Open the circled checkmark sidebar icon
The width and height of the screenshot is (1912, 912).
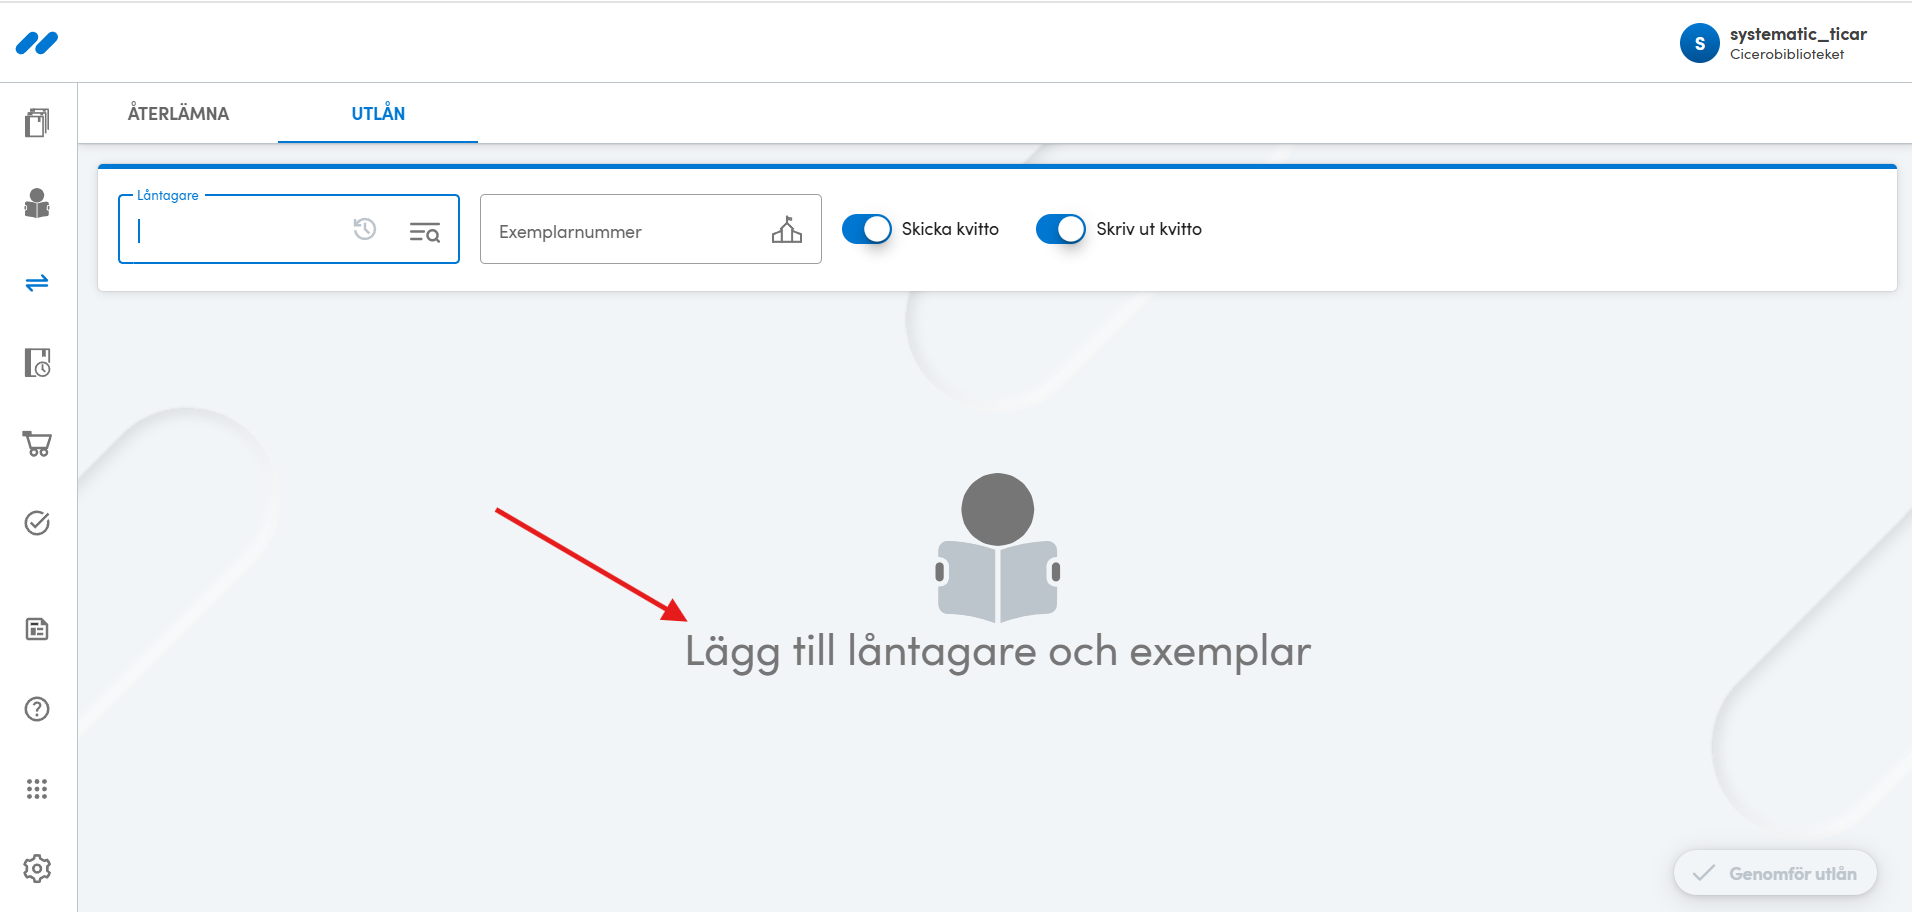[x=37, y=523]
